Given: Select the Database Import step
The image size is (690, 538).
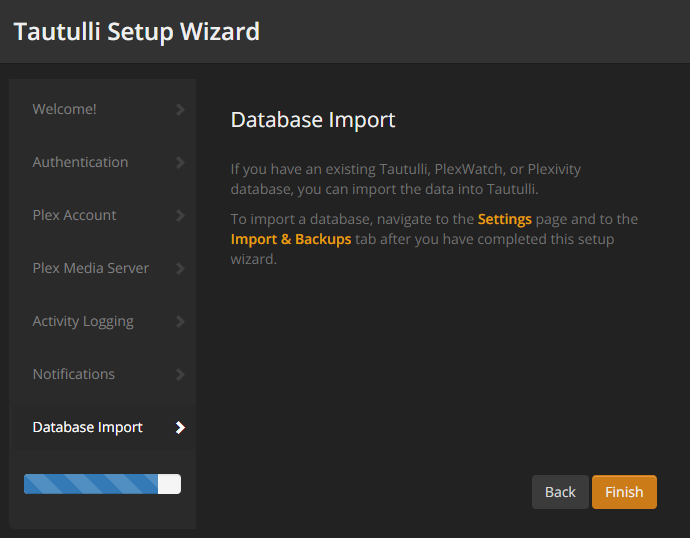Looking at the screenshot, I should click(x=103, y=427).
